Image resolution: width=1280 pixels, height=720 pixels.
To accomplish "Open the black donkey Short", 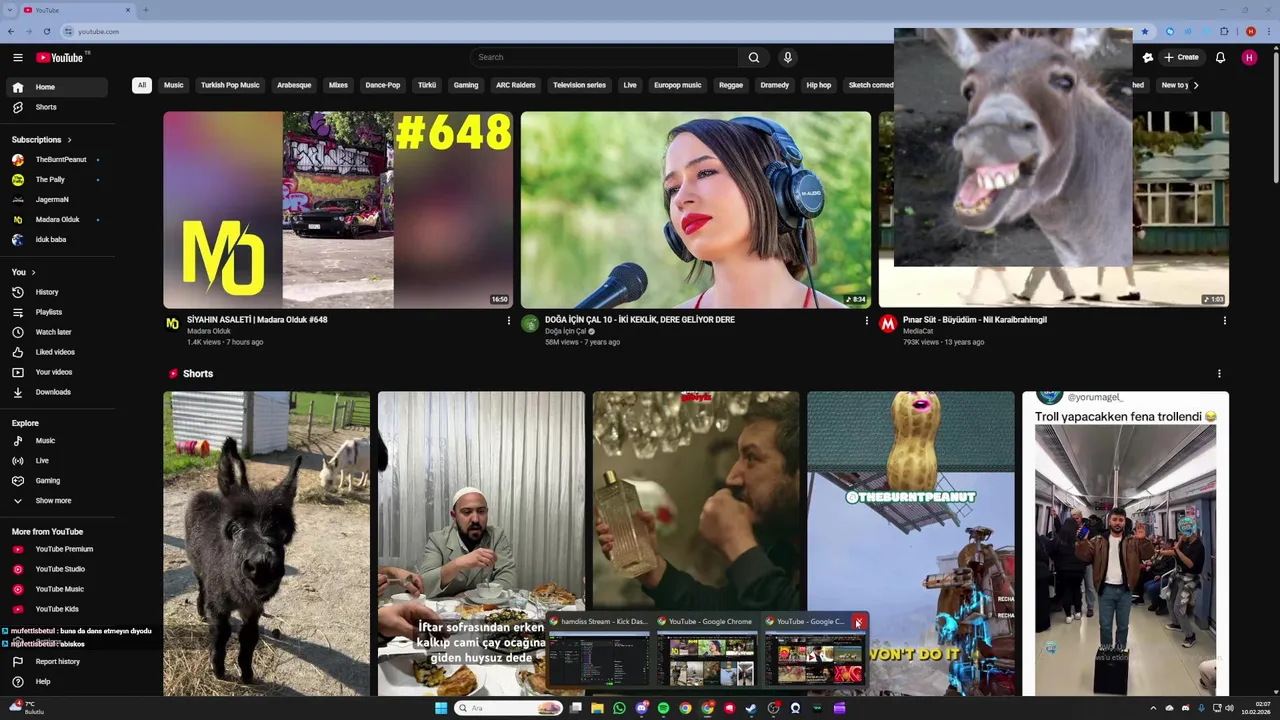I will coord(267,543).
